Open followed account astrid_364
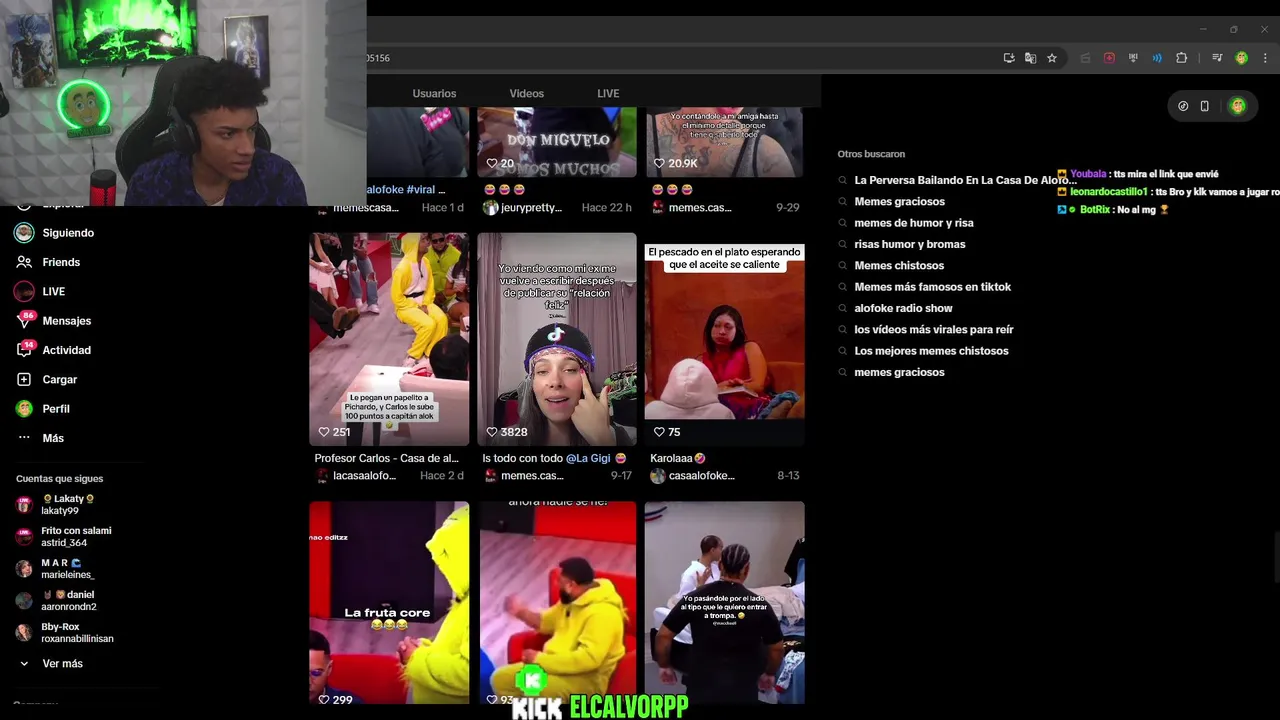This screenshot has height=720, width=1280. coord(64,537)
